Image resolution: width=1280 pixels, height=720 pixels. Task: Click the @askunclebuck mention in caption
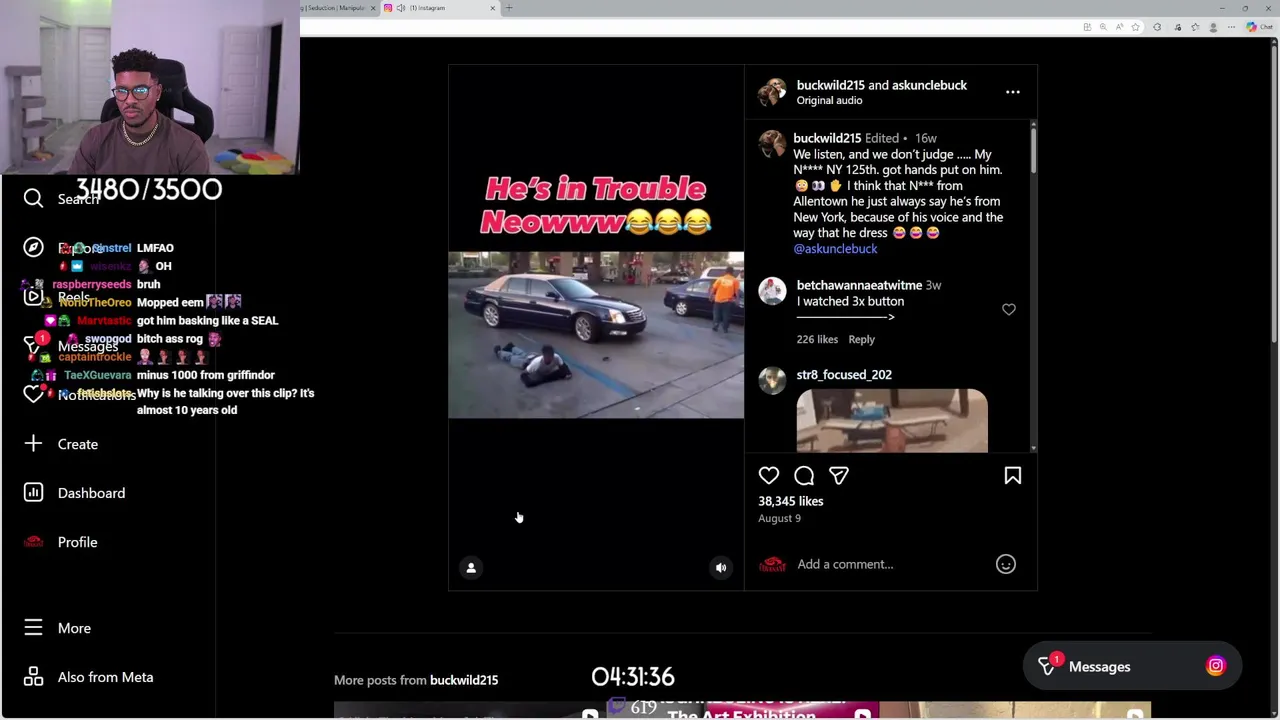click(835, 249)
